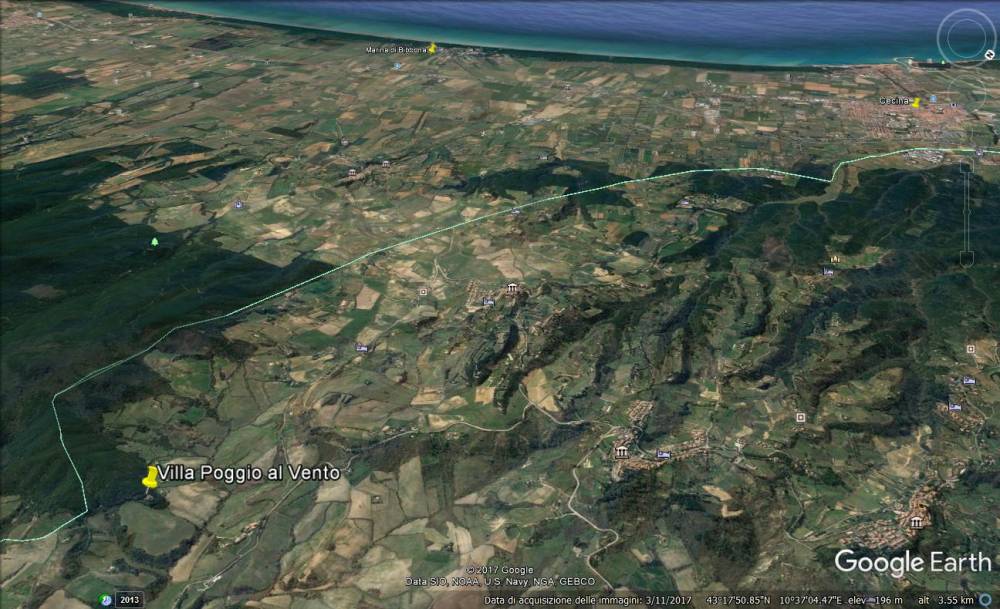
Task: Click the Google Earth logo
Action: pyautogui.click(x=912, y=562)
